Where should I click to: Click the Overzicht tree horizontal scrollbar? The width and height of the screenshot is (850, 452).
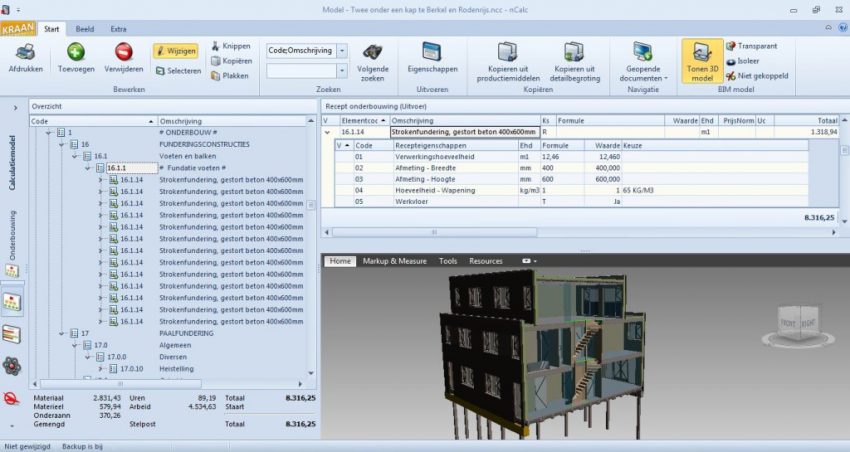[x=121, y=384]
